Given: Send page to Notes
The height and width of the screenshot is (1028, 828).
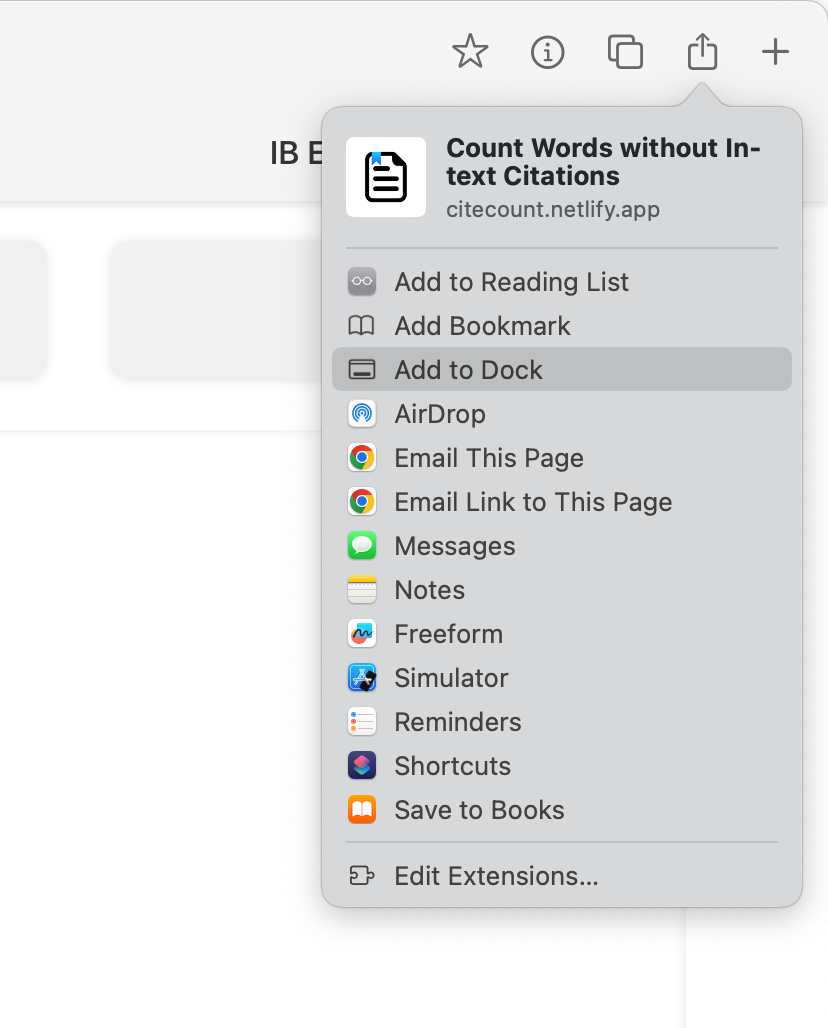Looking at the screenshot, I should click(562, 589).
